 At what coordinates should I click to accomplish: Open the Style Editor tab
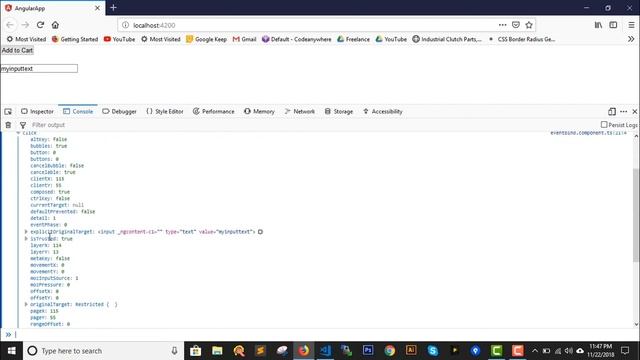pos(165,111)
